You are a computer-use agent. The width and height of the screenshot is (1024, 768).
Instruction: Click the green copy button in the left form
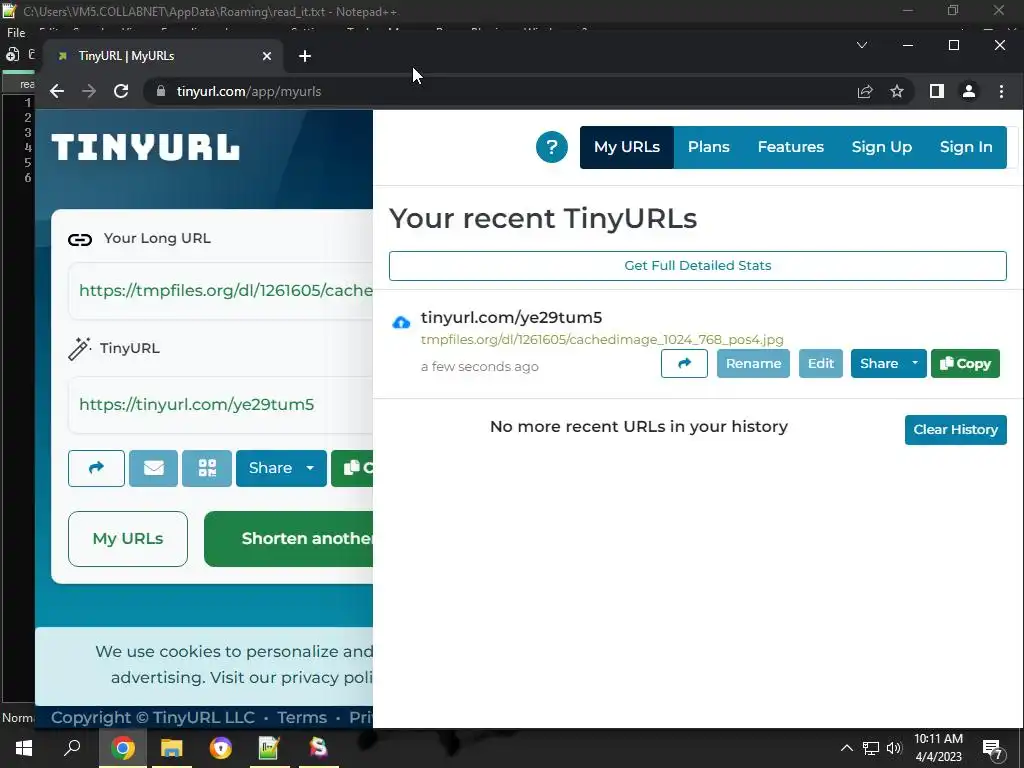353,468
